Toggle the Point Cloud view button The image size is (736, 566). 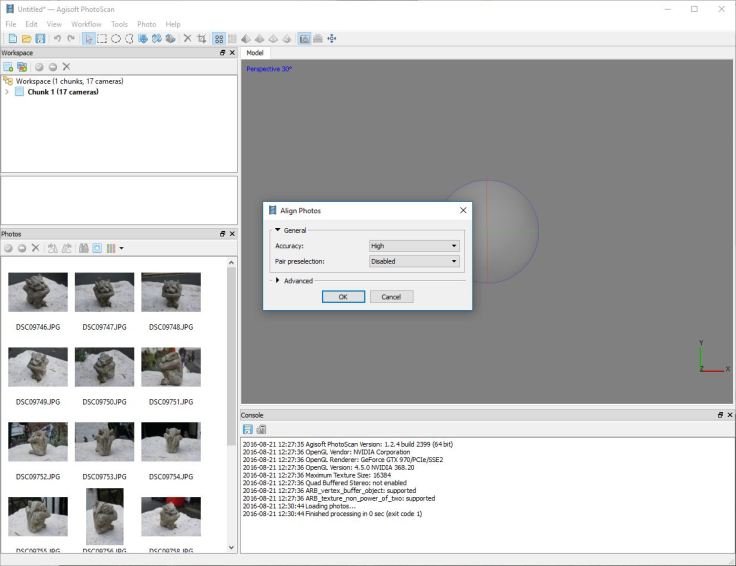pos(219,38)
